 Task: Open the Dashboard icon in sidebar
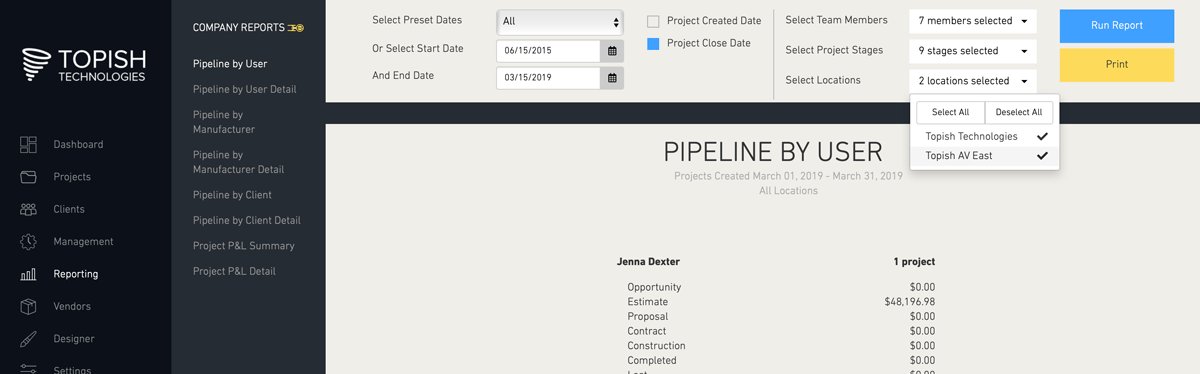(x=28, y=145)
